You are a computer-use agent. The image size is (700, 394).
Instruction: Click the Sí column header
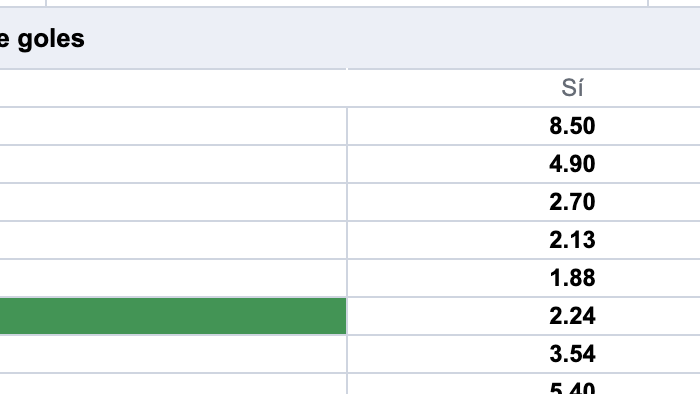click(x=572, y=88)
